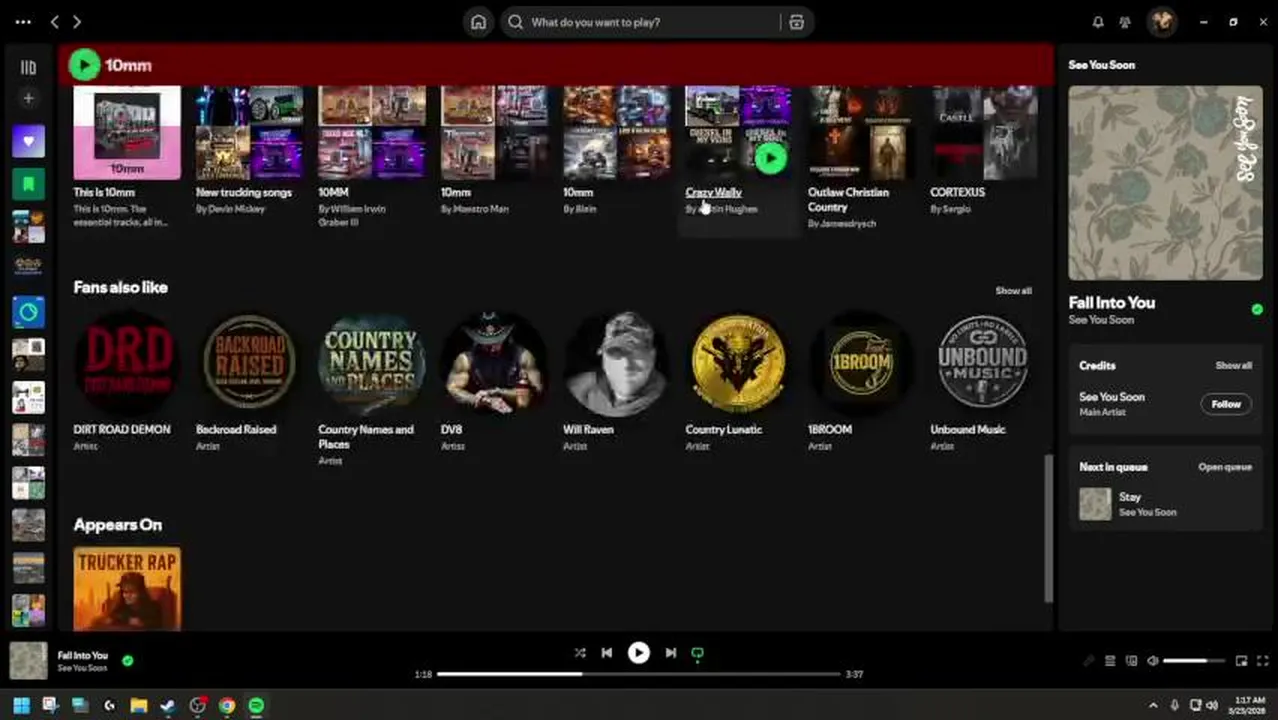Open File Explorer from the taskbar
1278x720 pixels.
tap(139, 705)
